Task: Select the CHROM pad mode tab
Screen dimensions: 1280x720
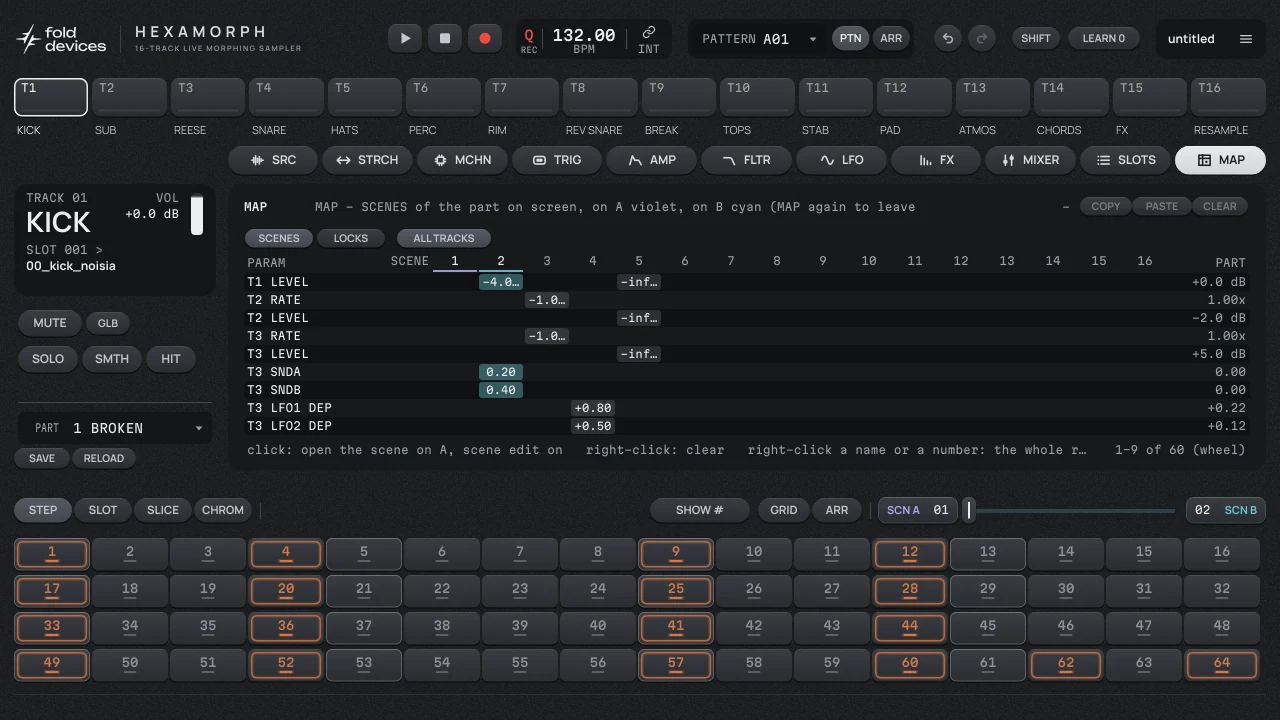Action: click(x=223, y=510)
